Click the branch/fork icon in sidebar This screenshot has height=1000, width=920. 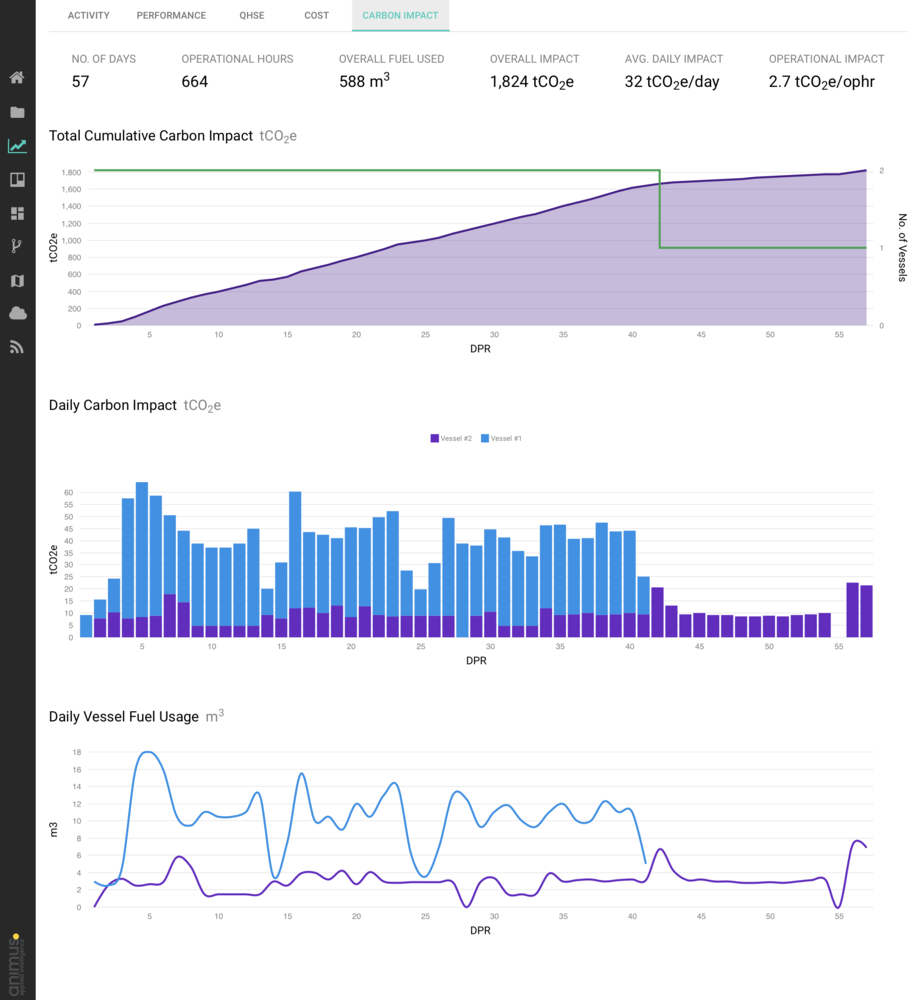[x=17, y=247]
